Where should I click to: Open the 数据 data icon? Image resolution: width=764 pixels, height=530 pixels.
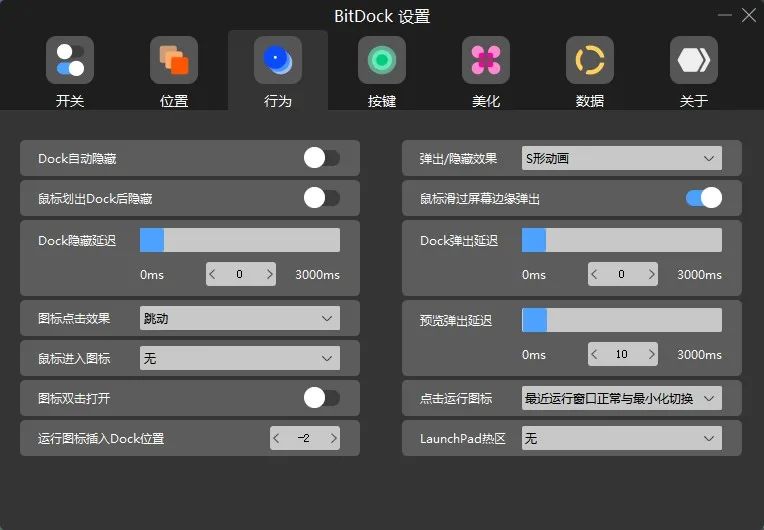click(x=590, y=60)
